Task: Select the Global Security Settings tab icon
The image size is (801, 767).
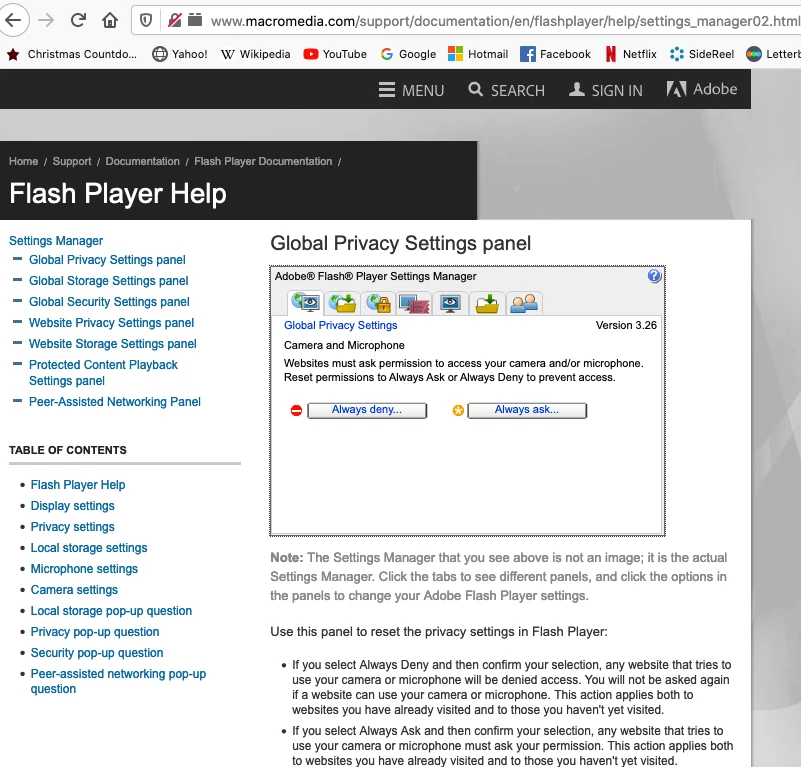Action: click(378, 303)
